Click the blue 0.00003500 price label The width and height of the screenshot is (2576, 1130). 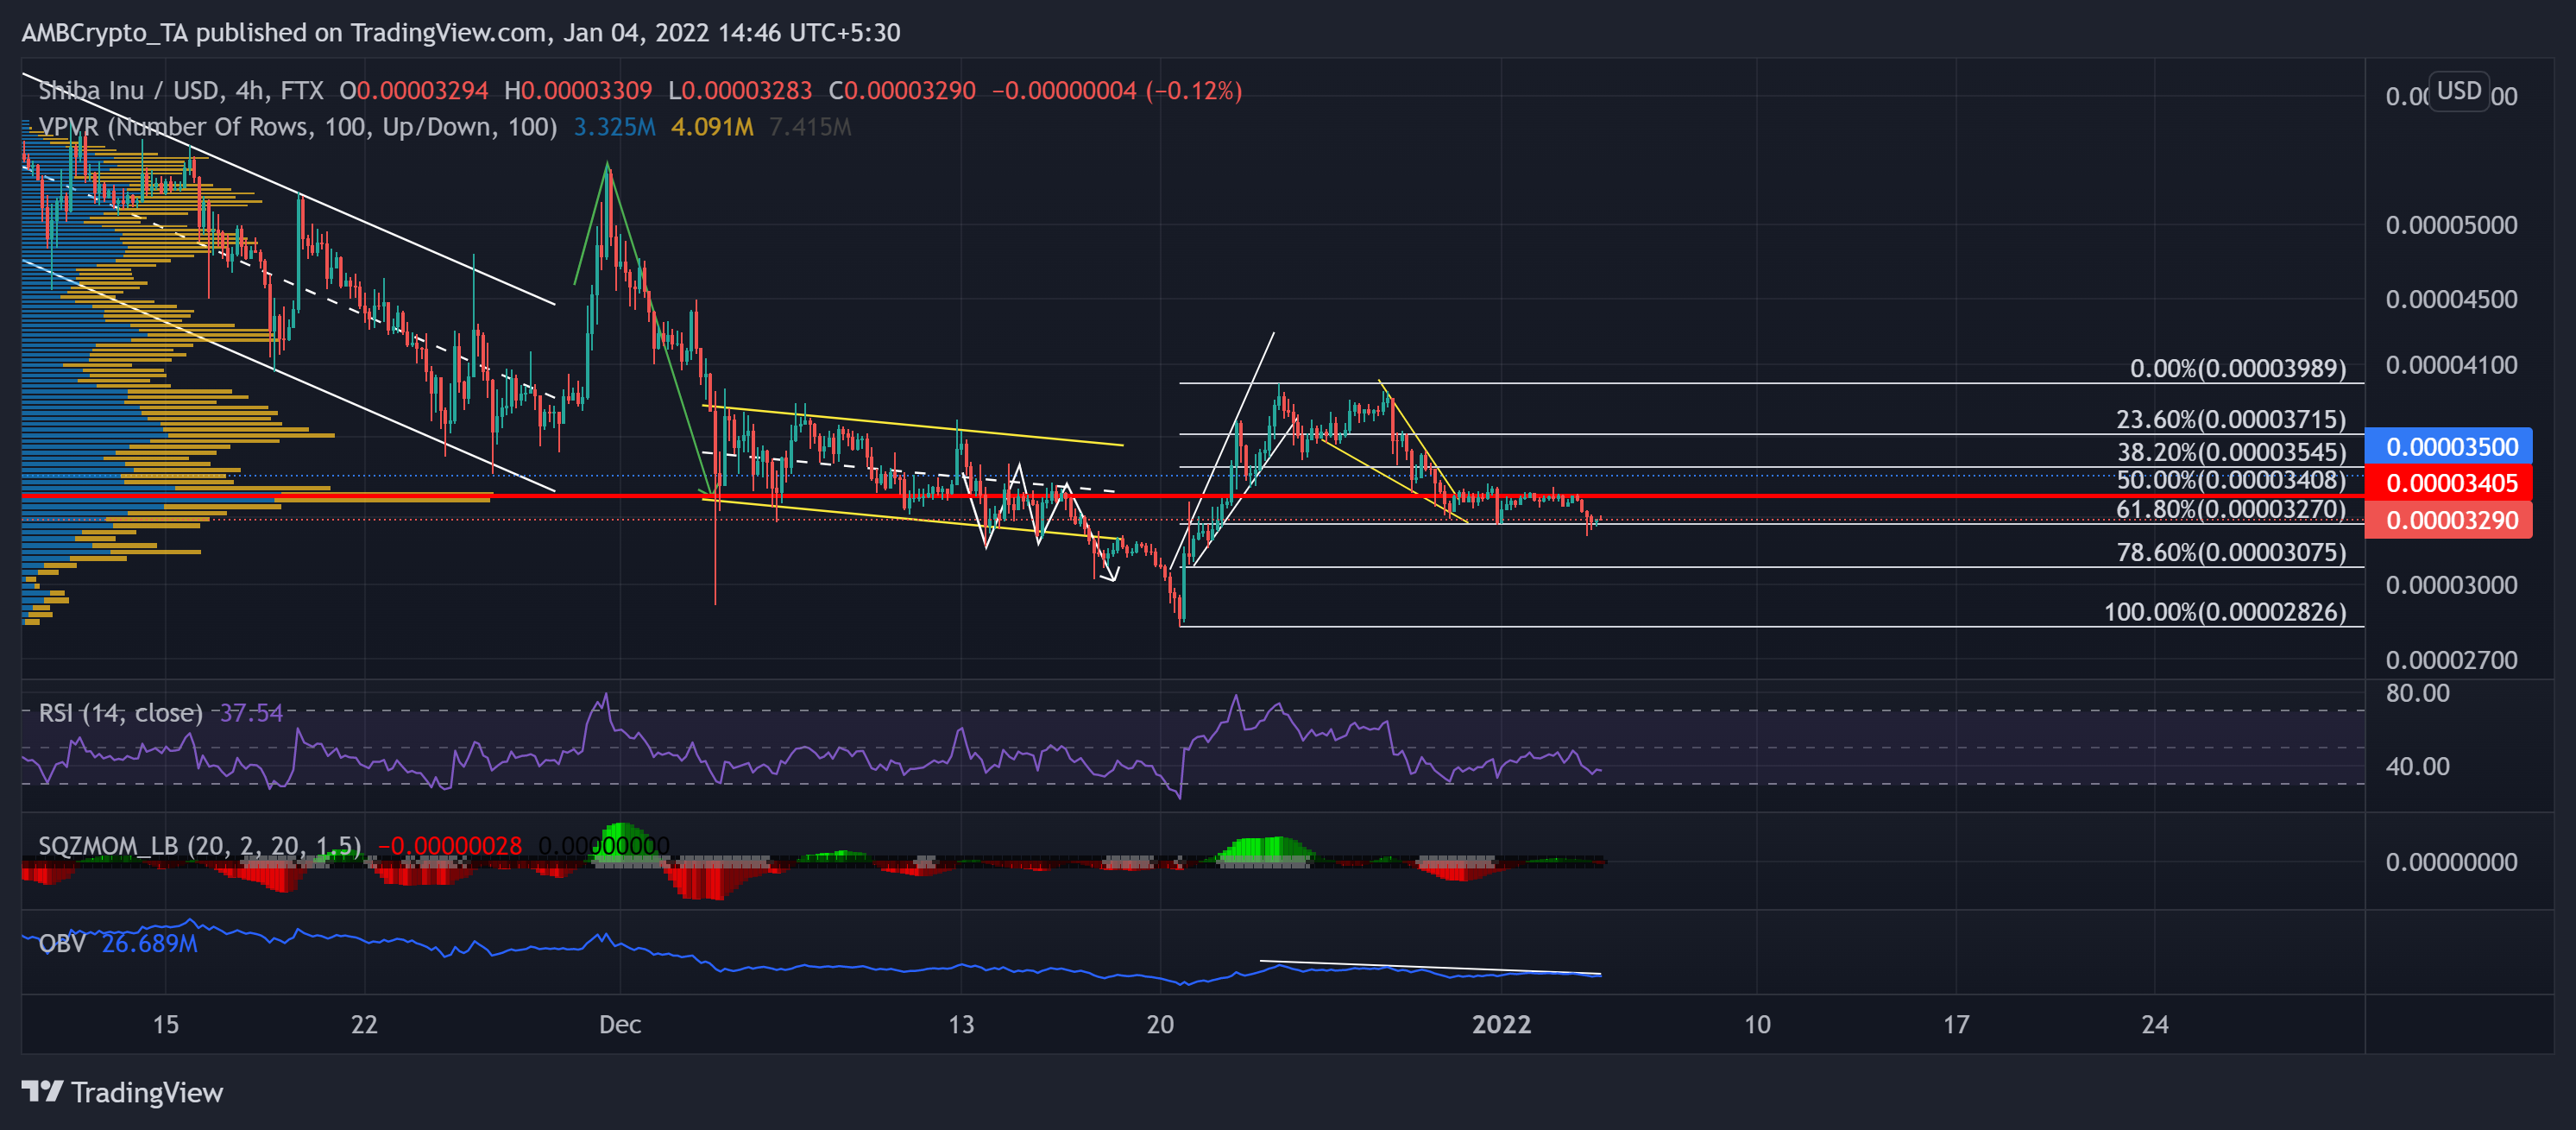[2450, 447]
